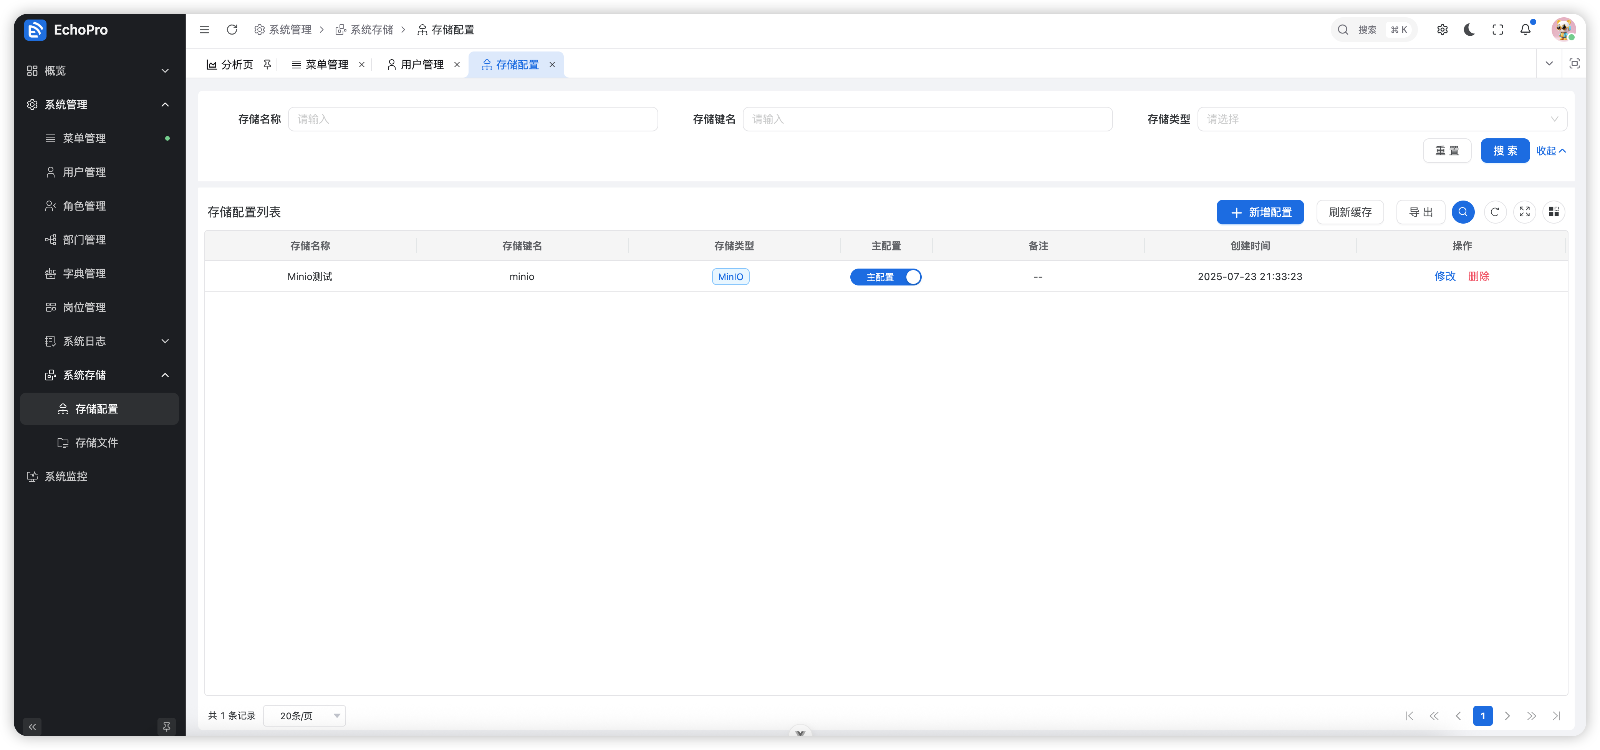Open the 20条/页 page size dropdown
This screenshot has width=1600, height=750.
pos(305,716)
